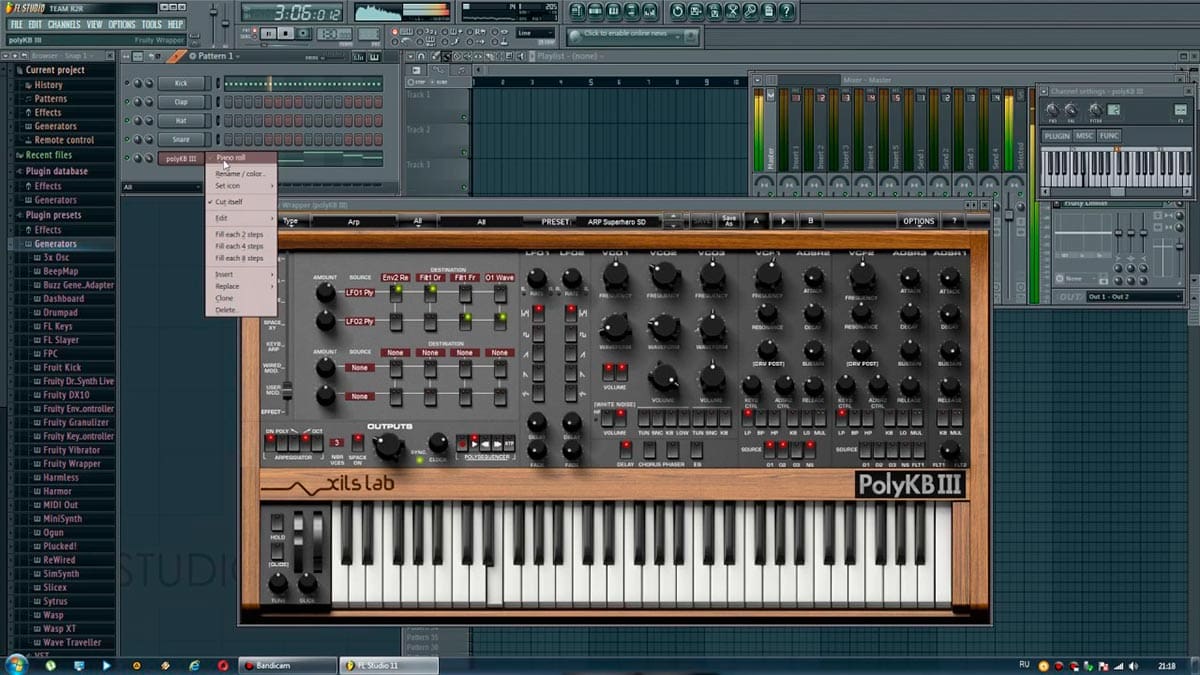
Task: Select the Sytrus generator preset
Action: 55,601
